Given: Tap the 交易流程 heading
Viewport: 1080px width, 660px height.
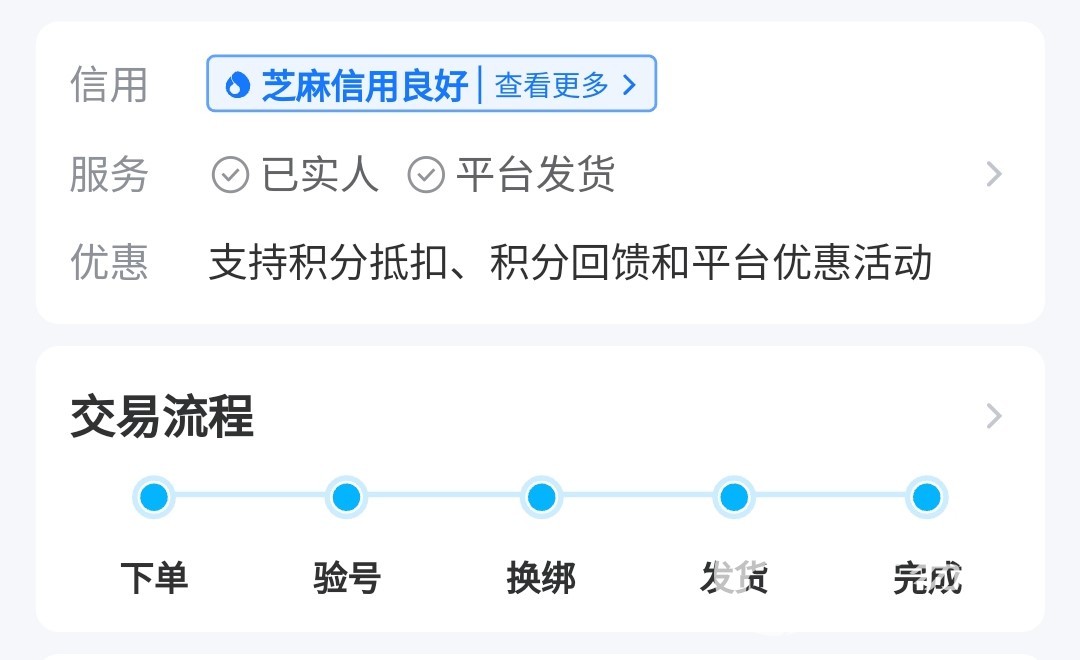Looking at the screenshot, I should [x=162, y=416].
